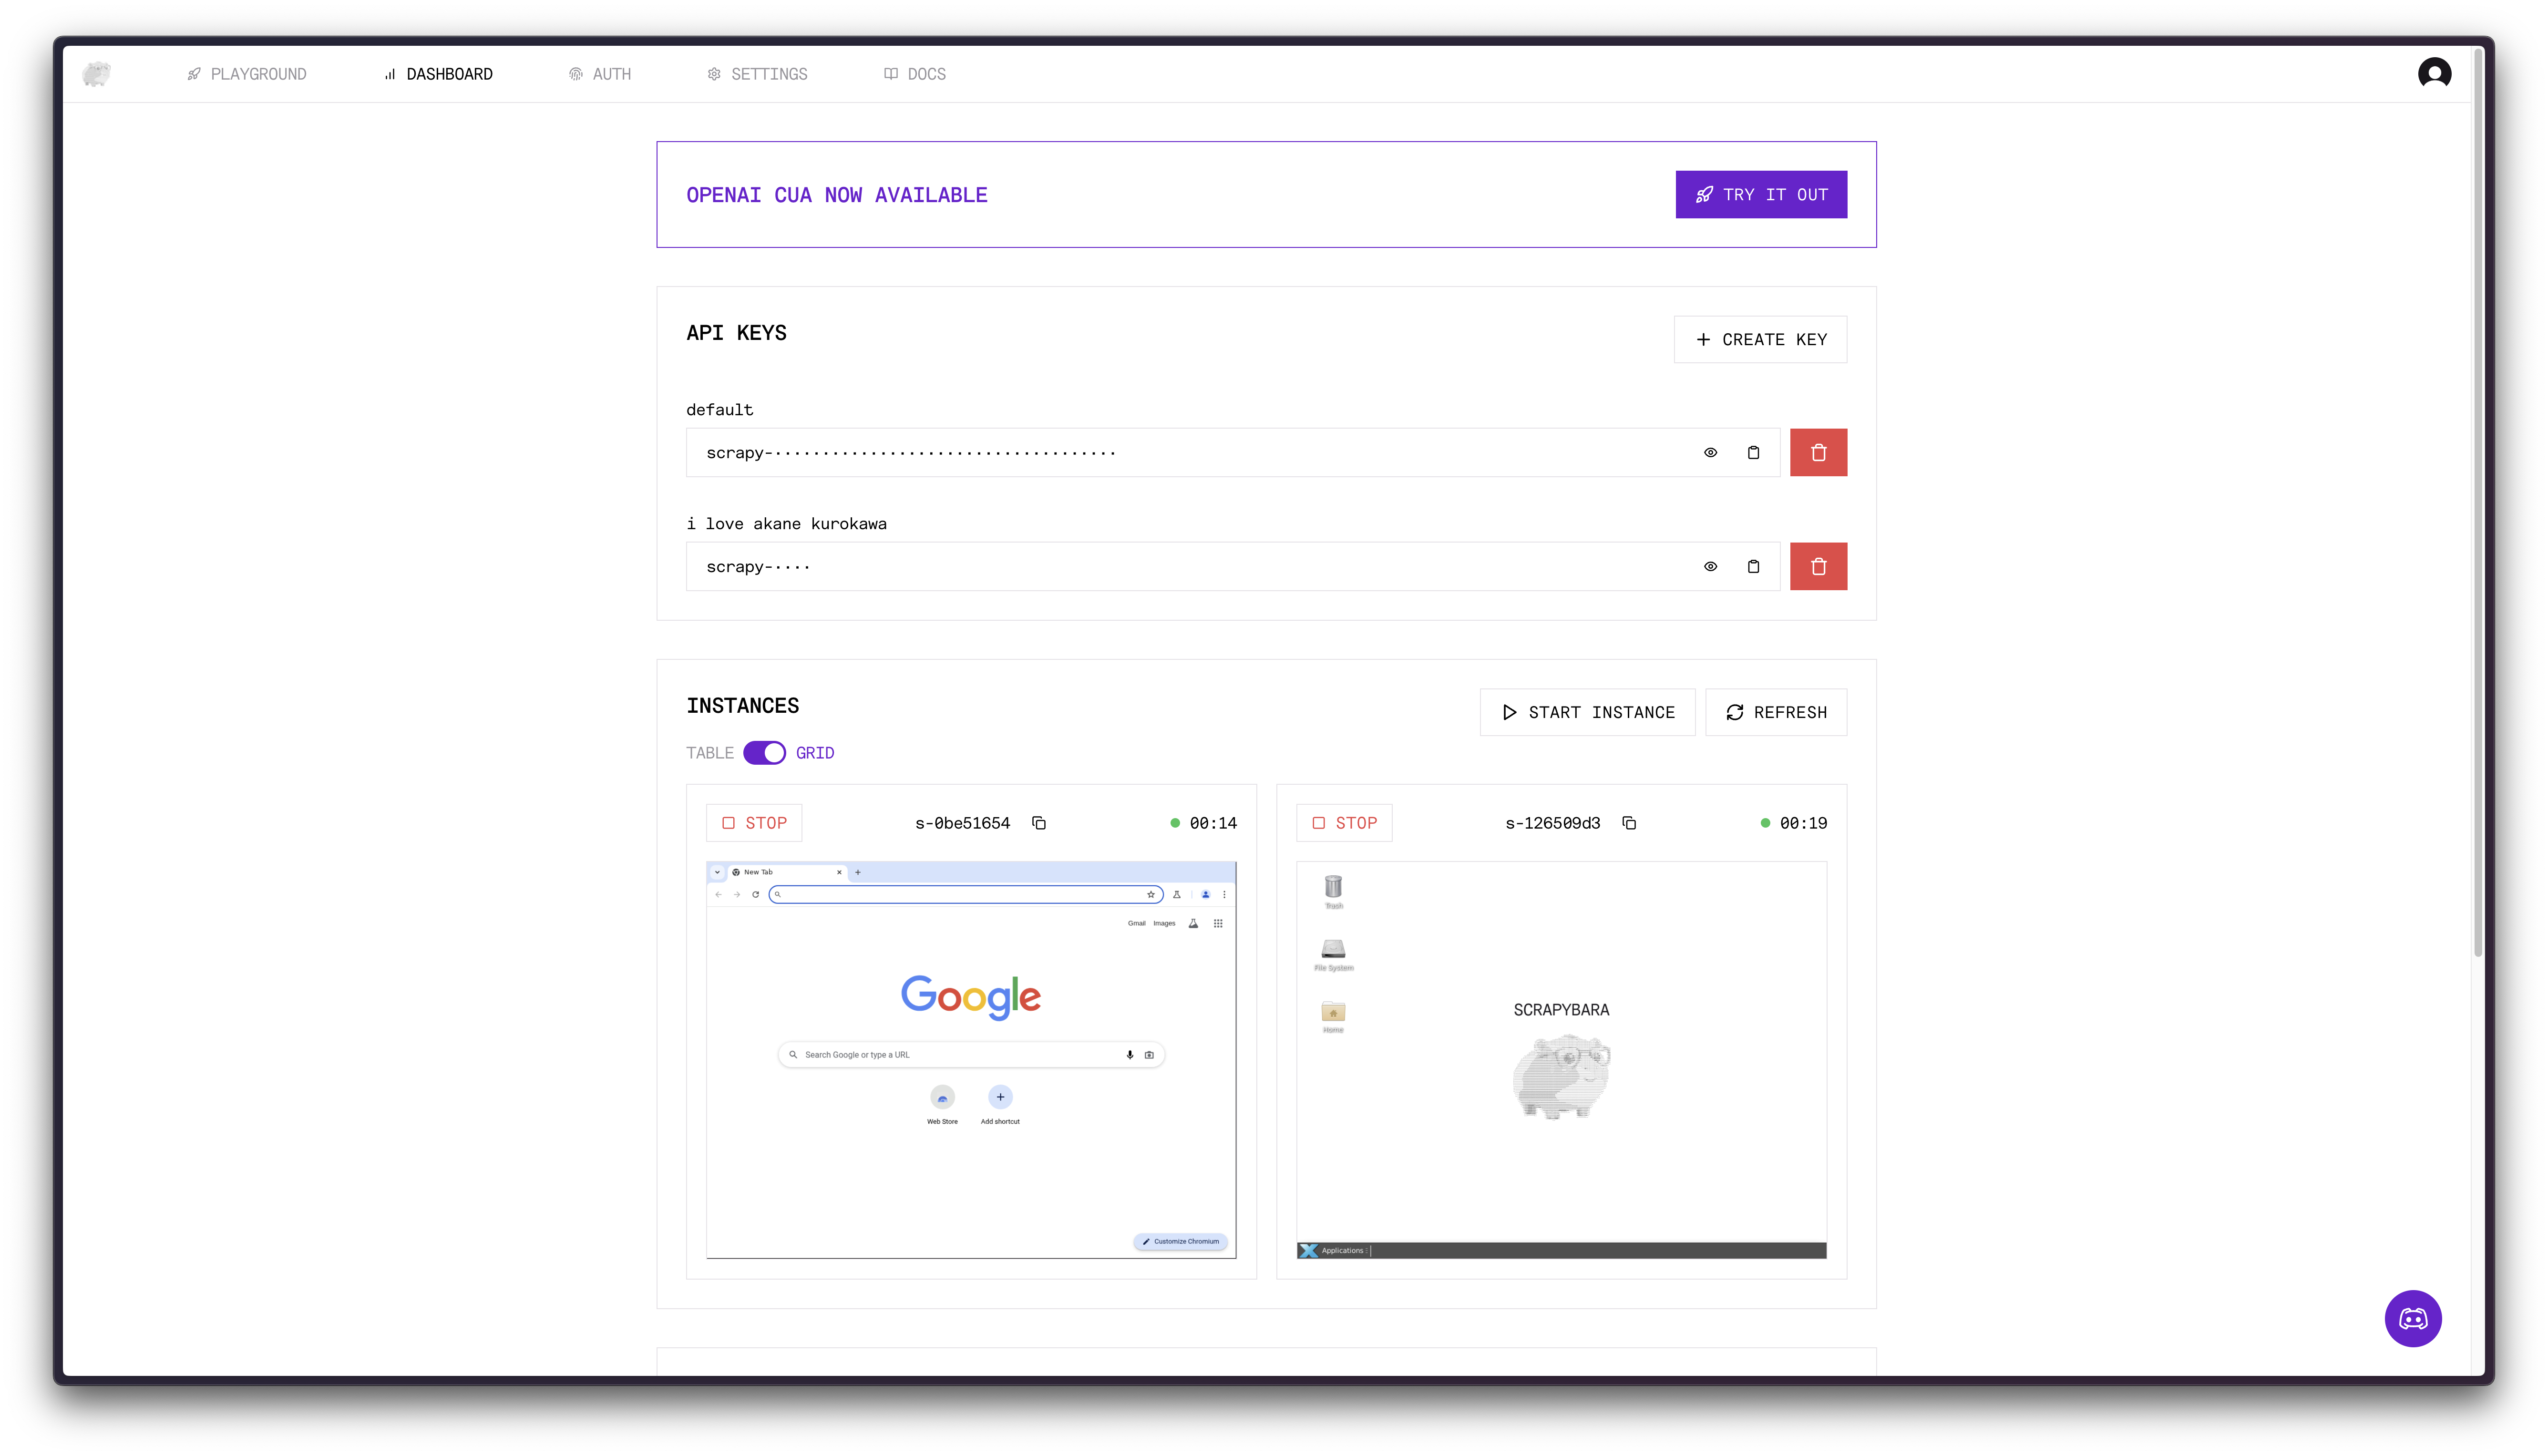
Task: Open the Docs tab
Action: (915, 74)
